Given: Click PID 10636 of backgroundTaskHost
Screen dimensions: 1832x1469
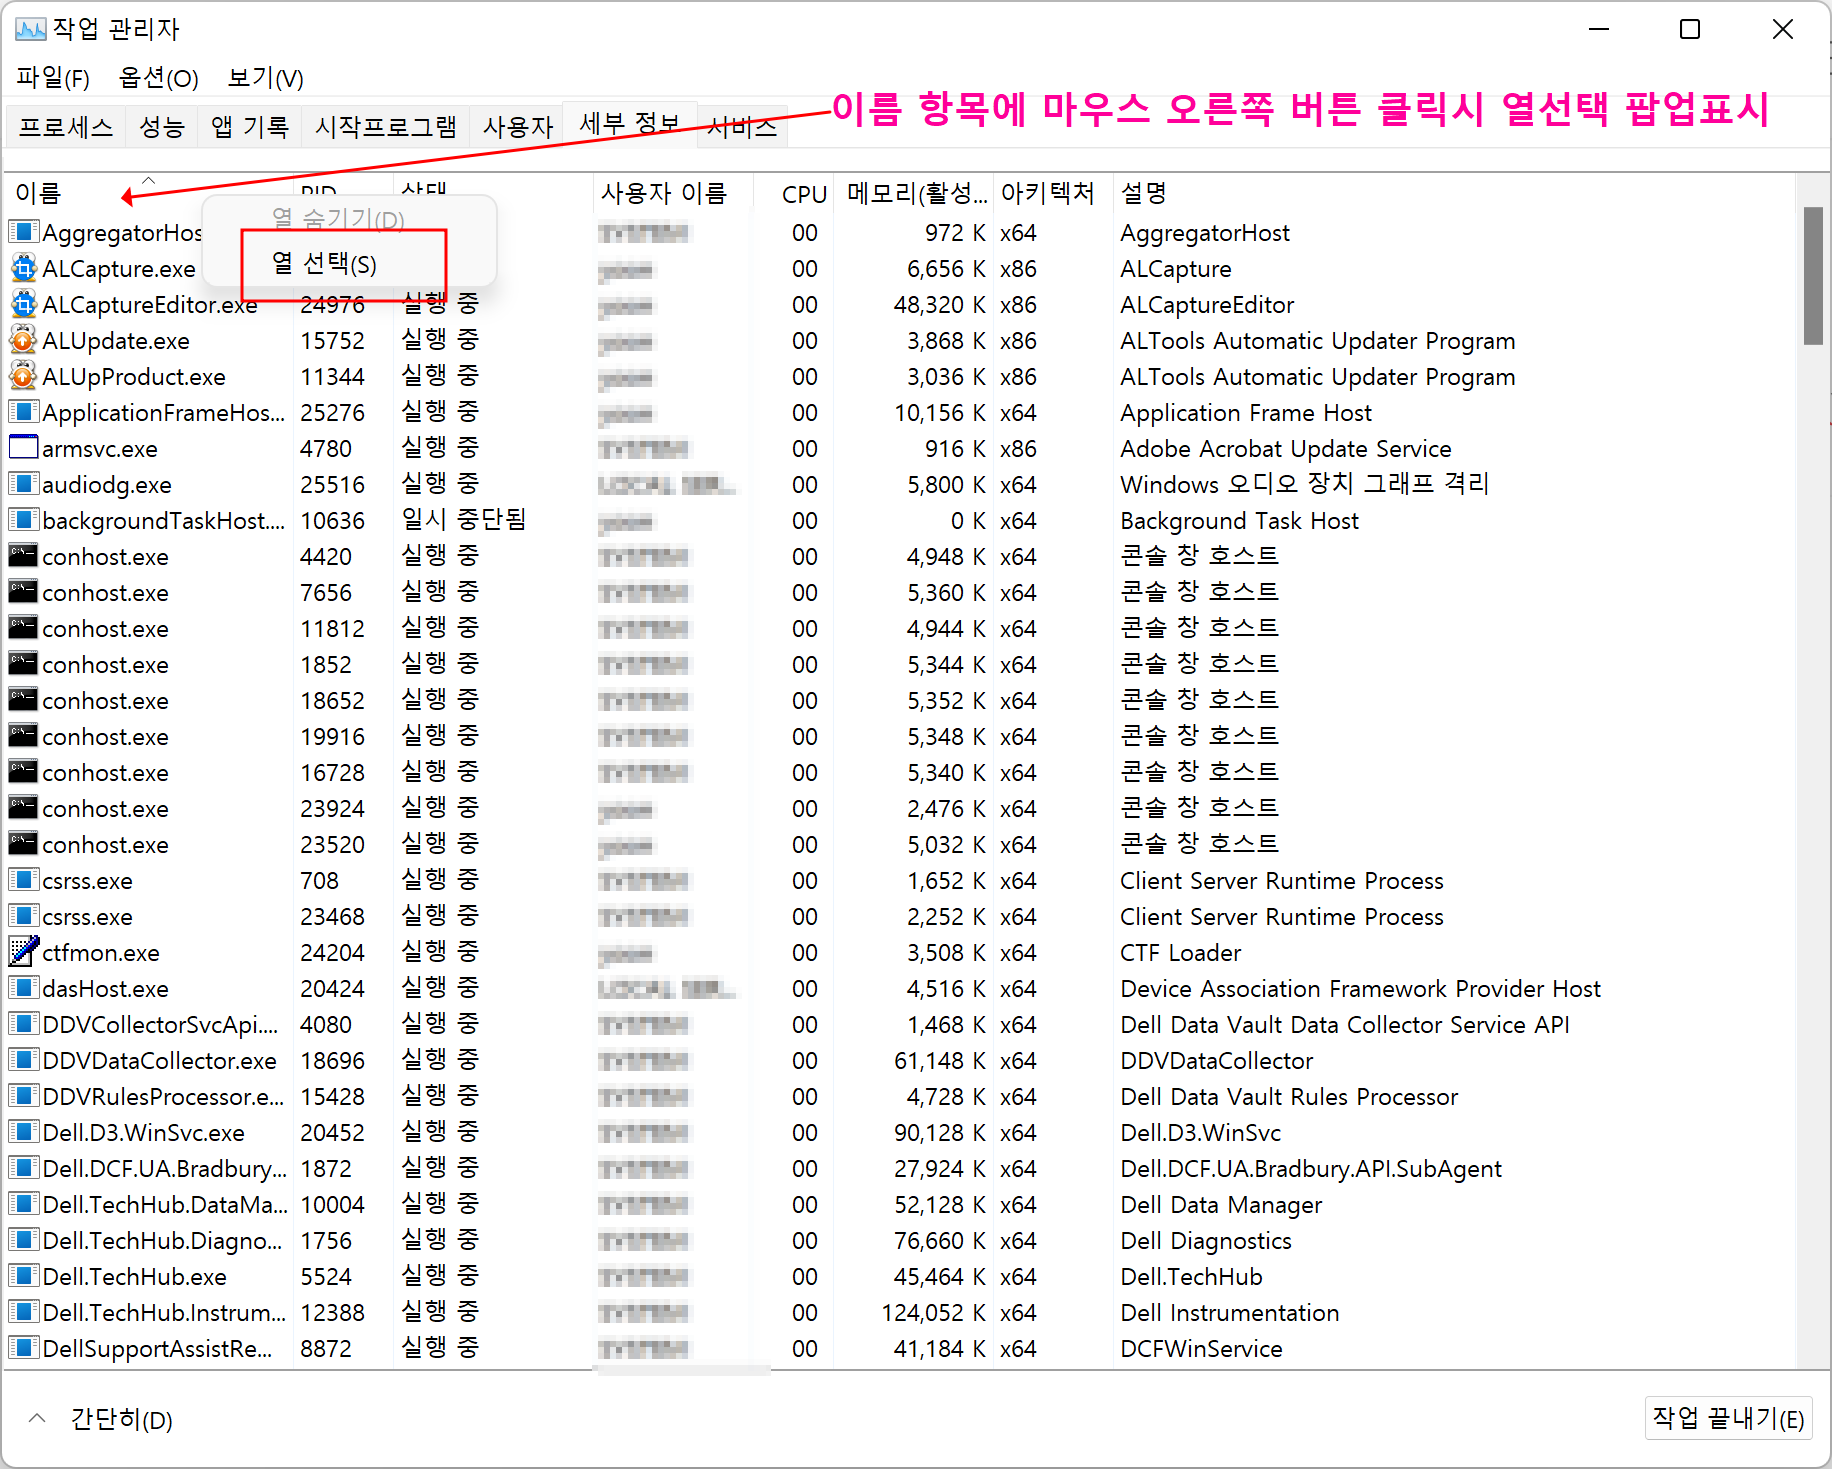Looking at the screenshot, I should (333, 521).
